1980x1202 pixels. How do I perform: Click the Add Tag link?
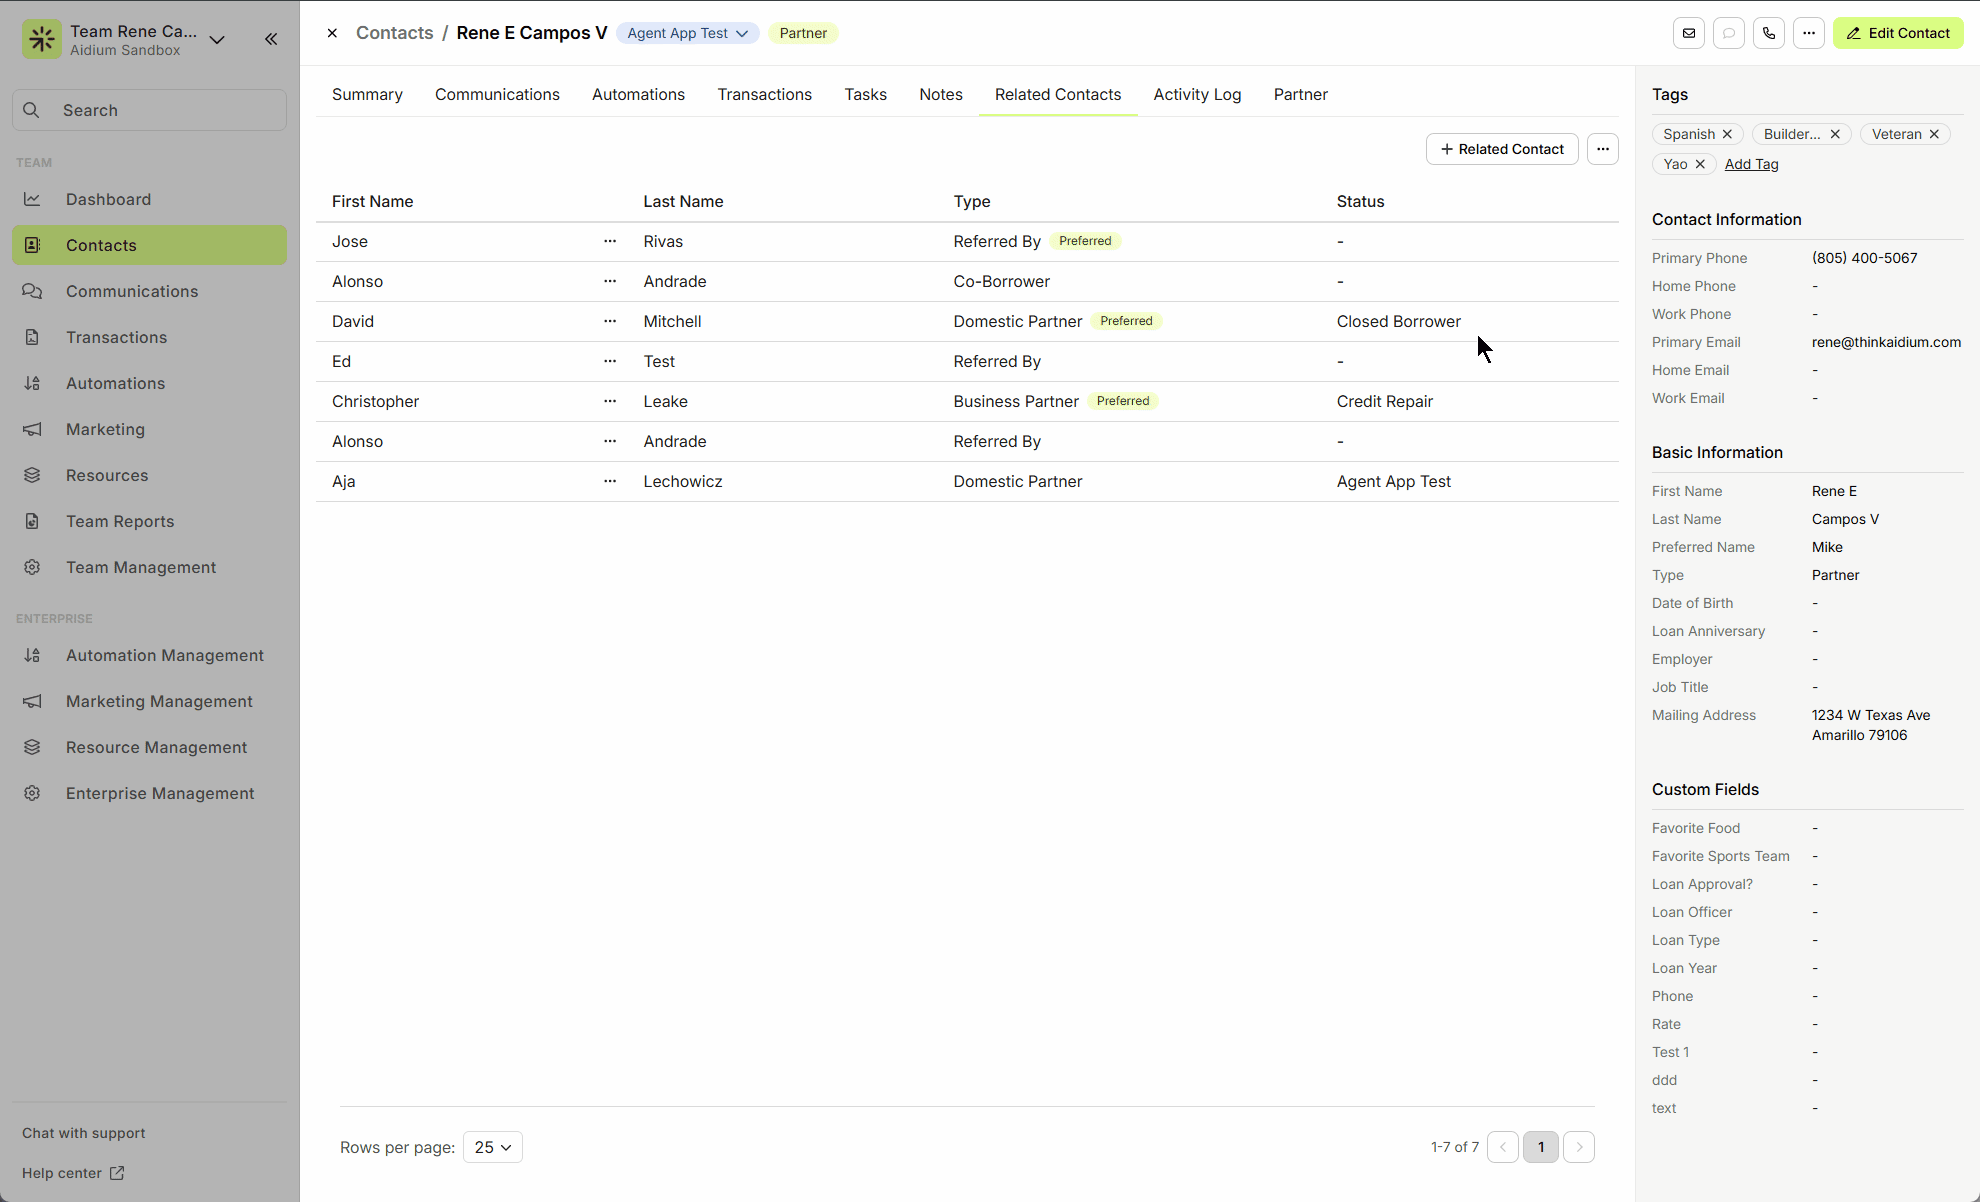coord(1751,164)
